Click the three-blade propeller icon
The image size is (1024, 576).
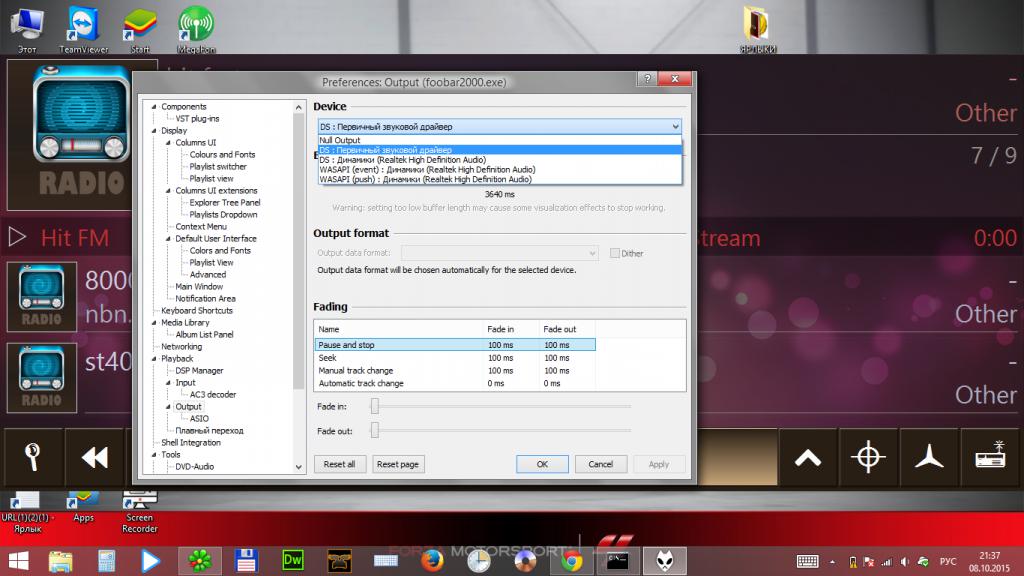[929, 458]
